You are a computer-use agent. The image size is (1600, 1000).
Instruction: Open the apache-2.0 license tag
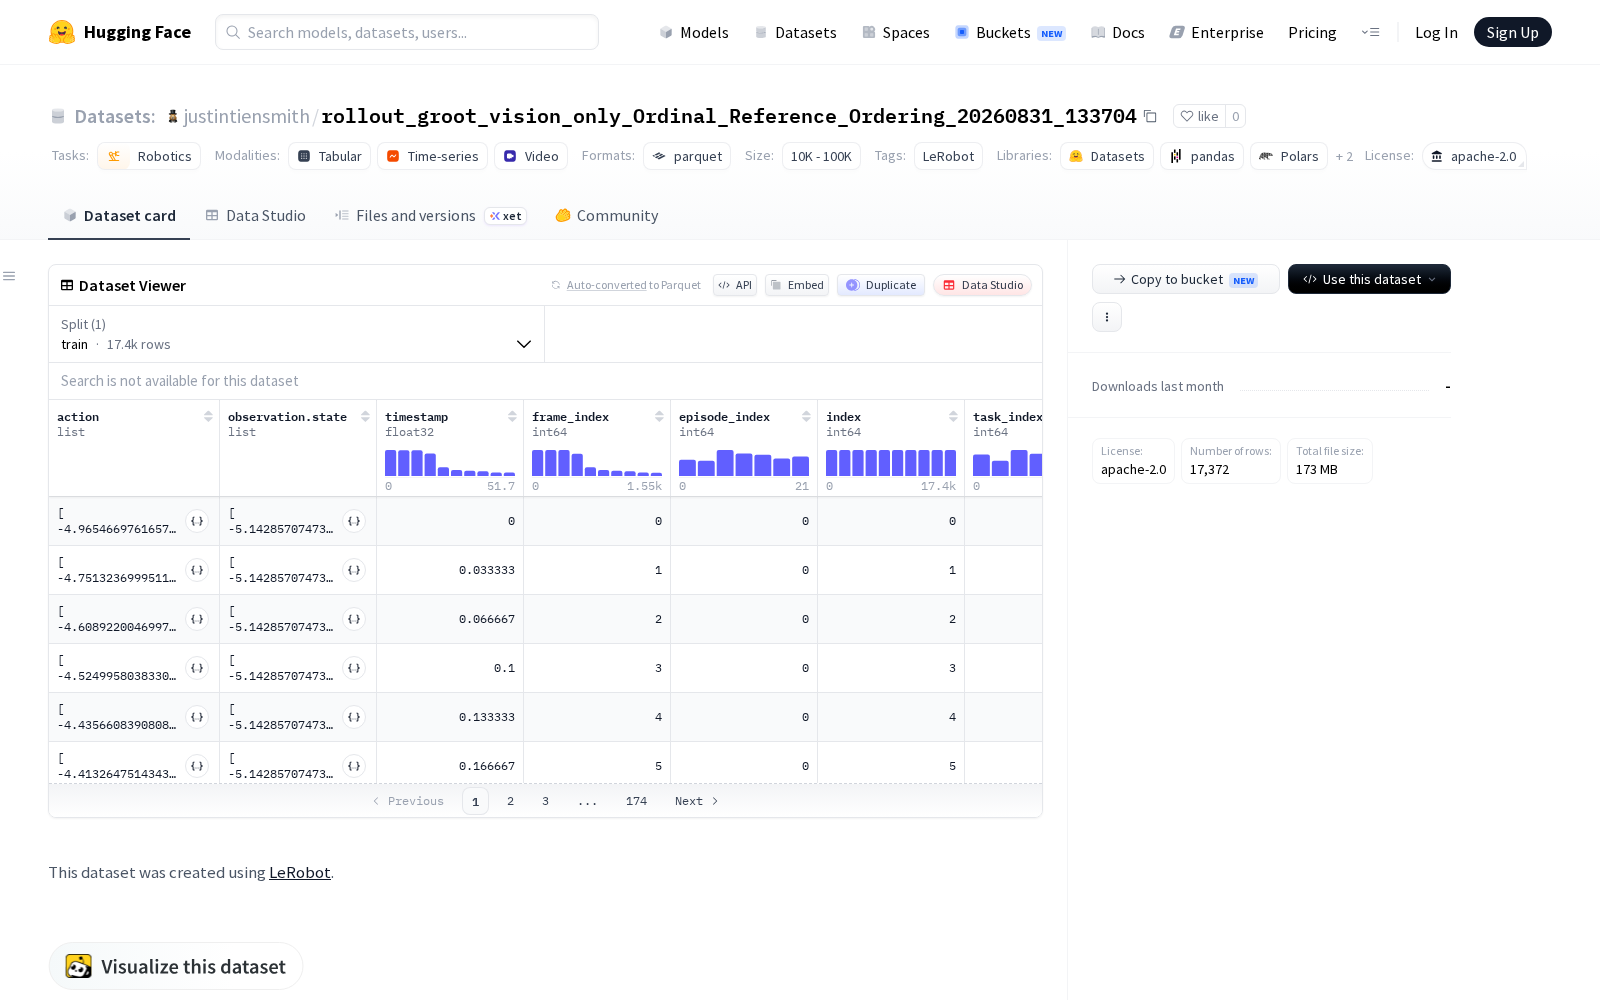(1474, 156)
